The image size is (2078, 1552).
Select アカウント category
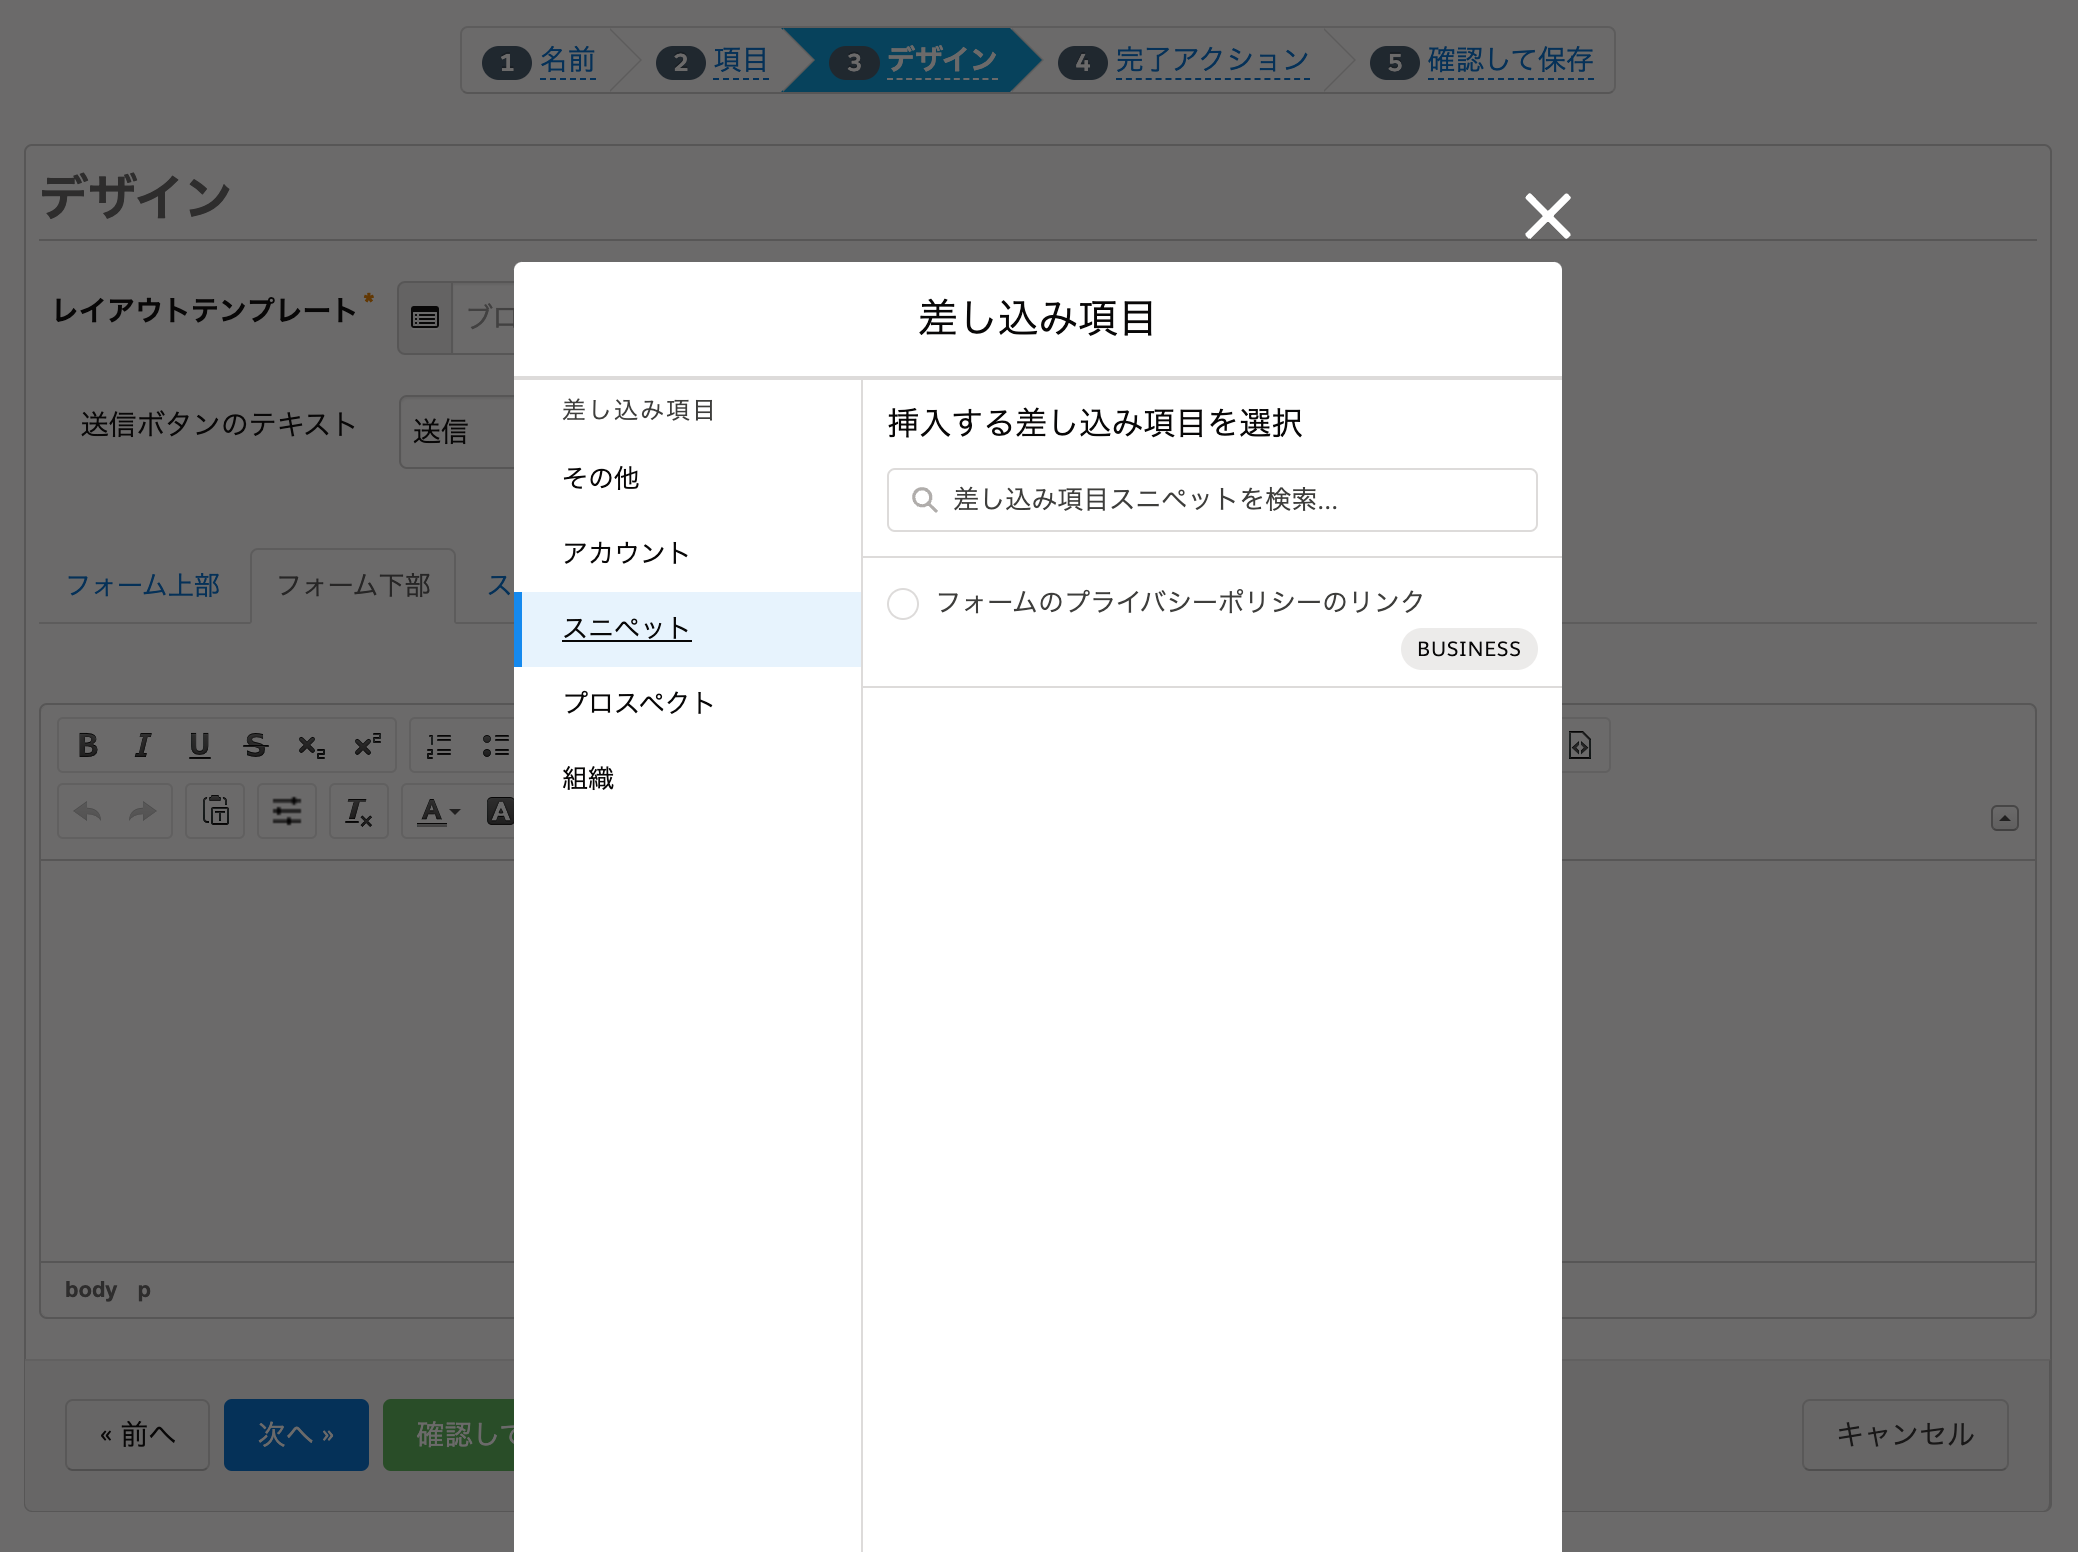tap(687, 553)
